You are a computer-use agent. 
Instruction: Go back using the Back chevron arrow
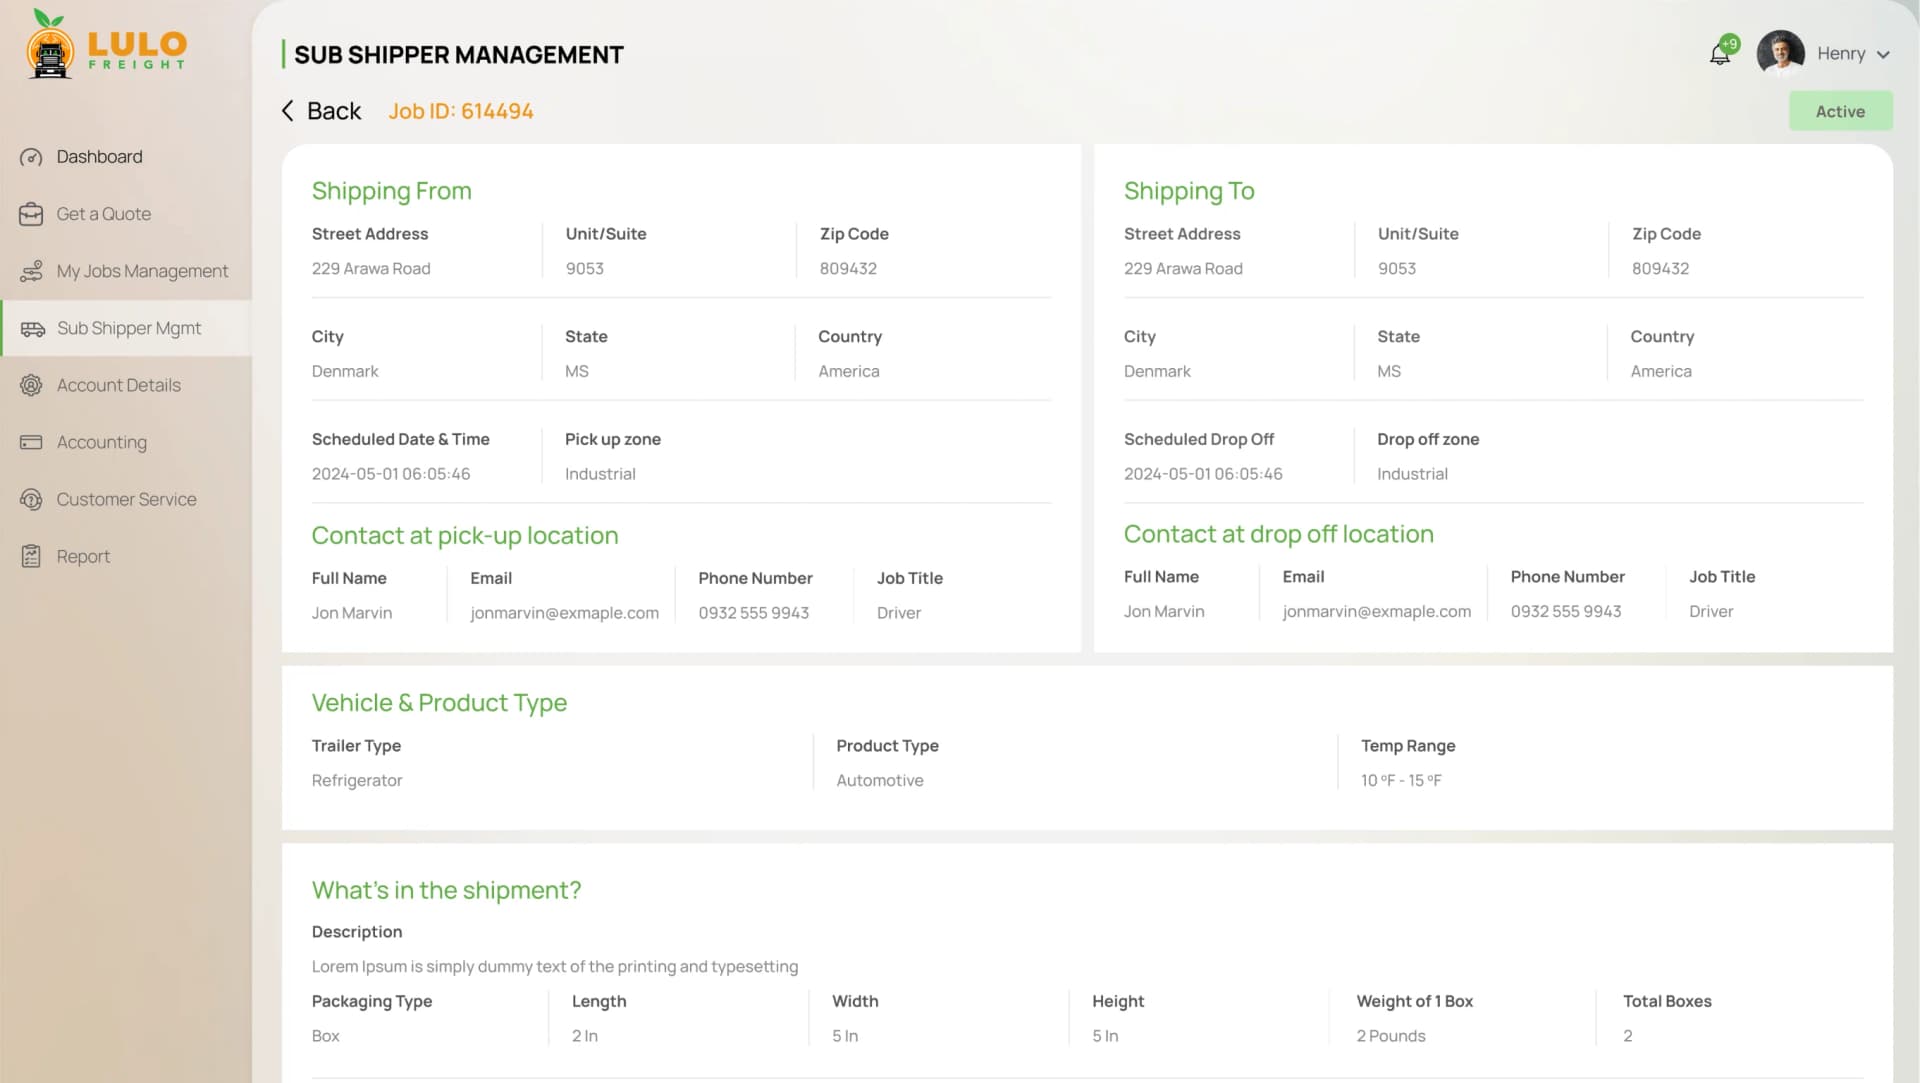pos(288,111)
